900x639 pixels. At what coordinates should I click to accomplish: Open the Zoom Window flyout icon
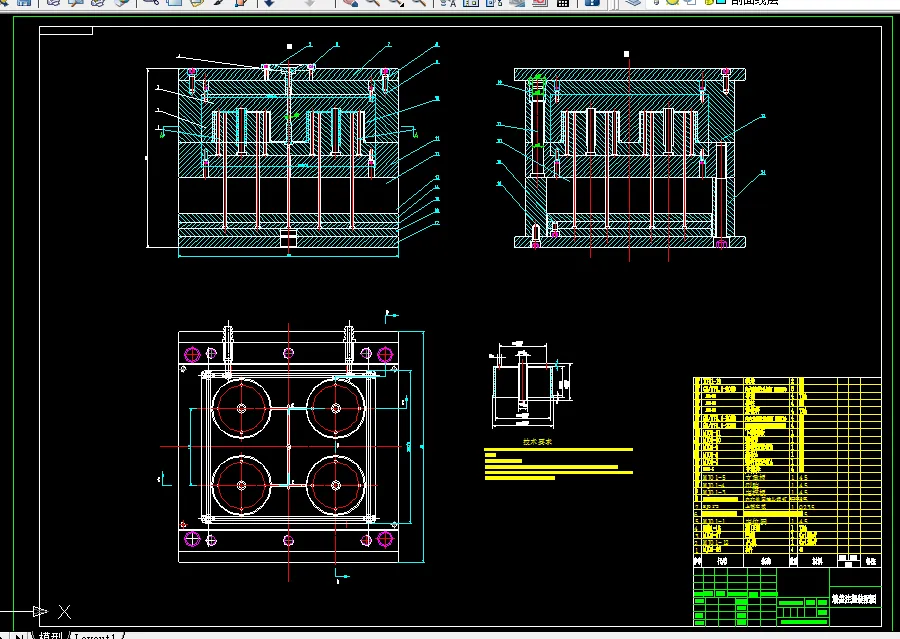click(395, 2)
